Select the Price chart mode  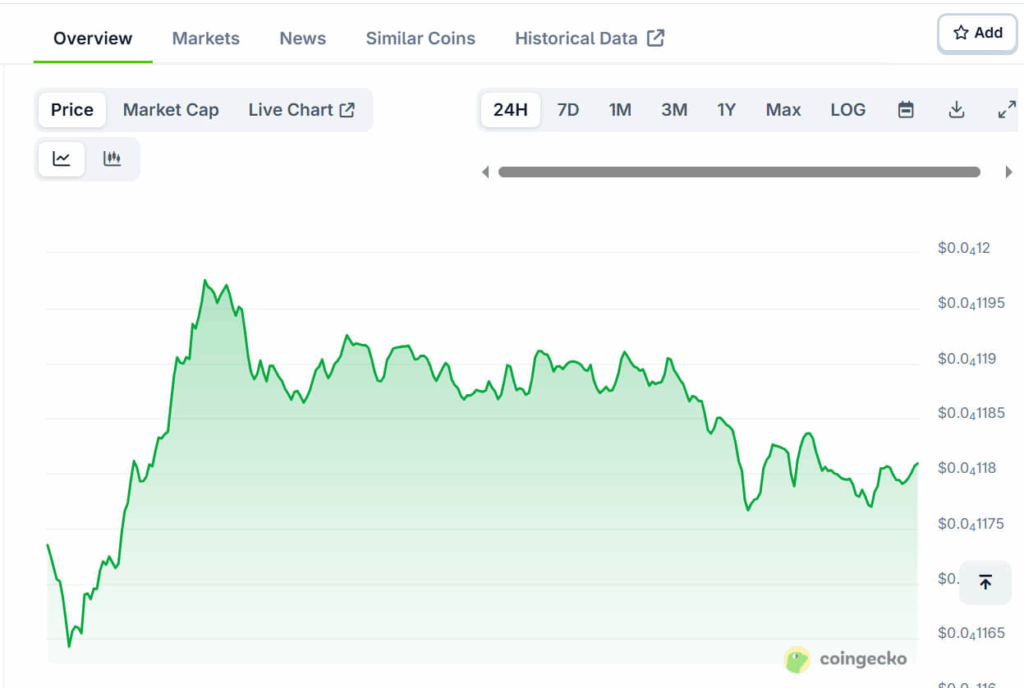(72, 110)
